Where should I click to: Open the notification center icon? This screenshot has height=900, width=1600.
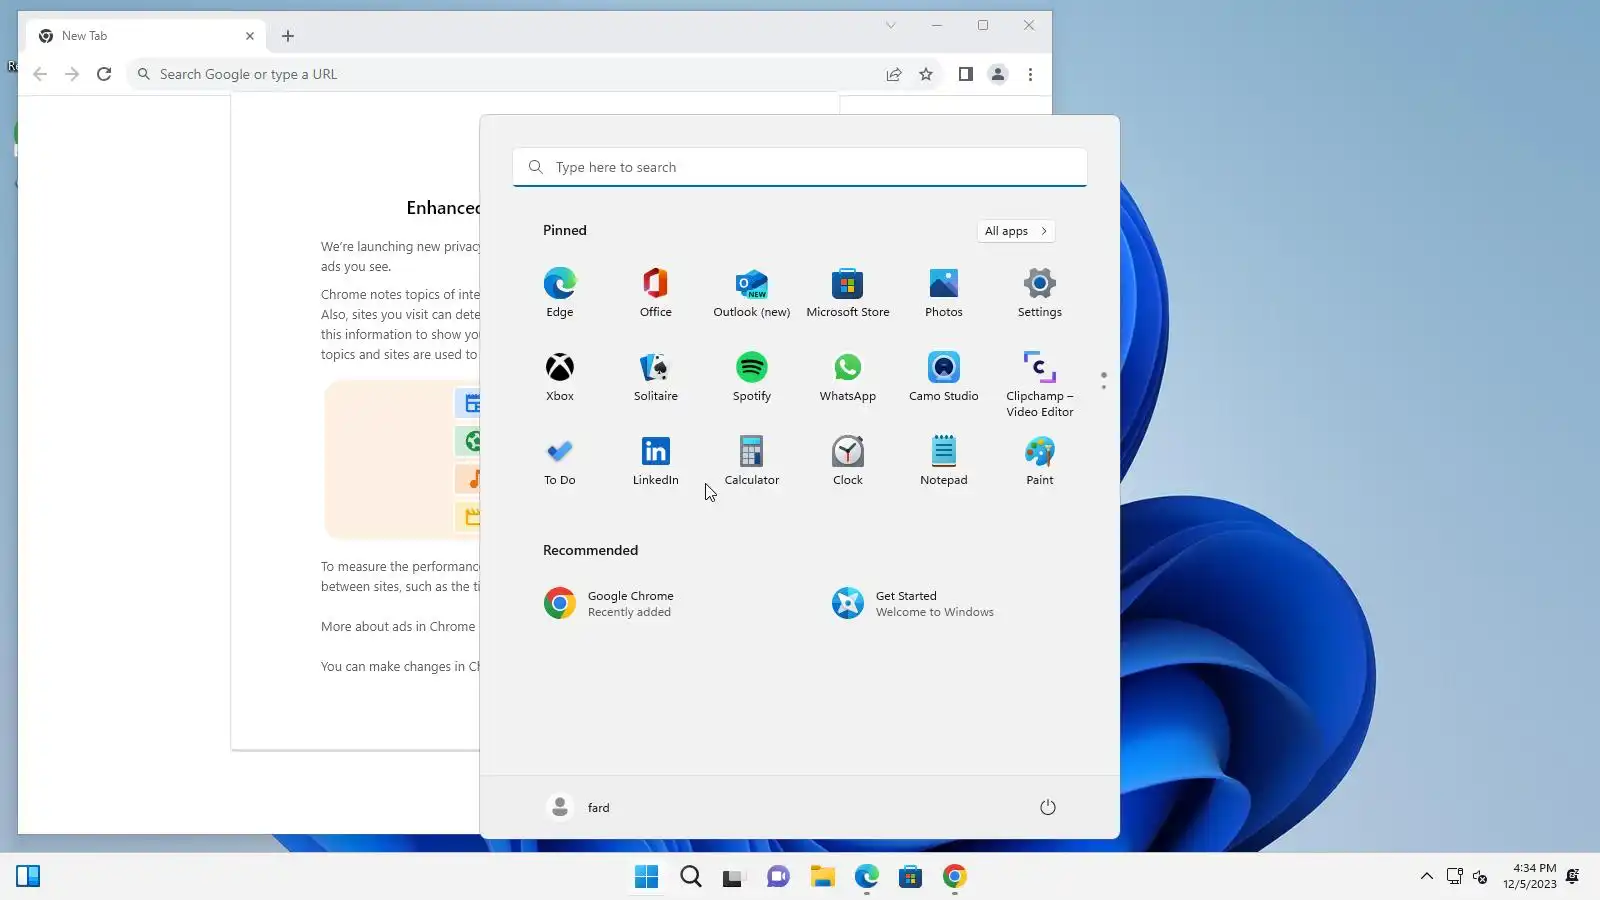coord(1573,877)
